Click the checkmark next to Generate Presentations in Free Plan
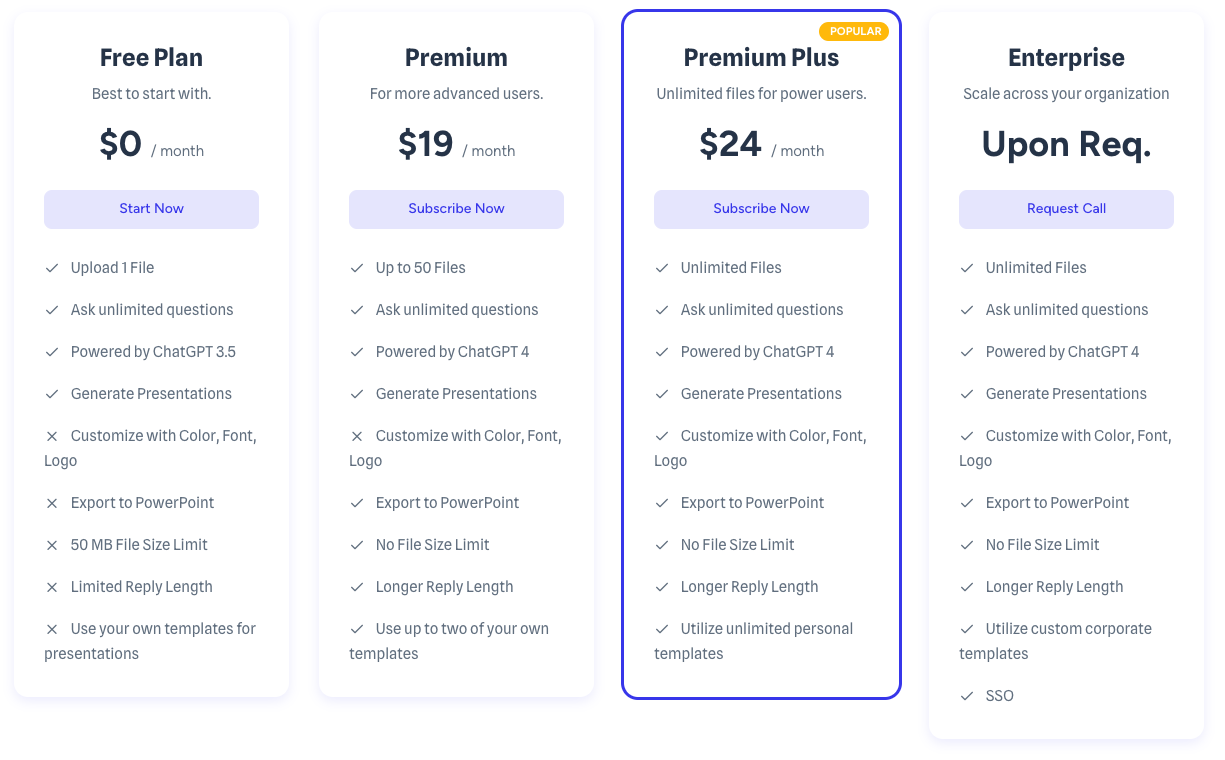Viewport: 1225px width, 760px height. tap(52, 394)
